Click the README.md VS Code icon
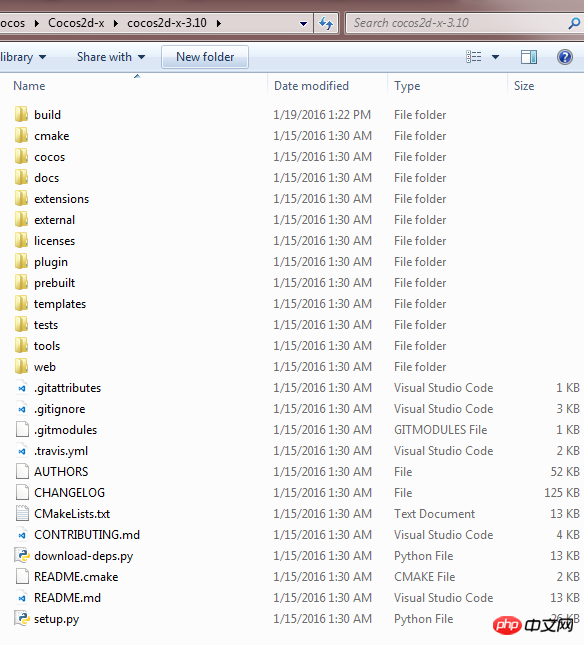The height and width of the screenshot is (645, 584). point(22,598)
